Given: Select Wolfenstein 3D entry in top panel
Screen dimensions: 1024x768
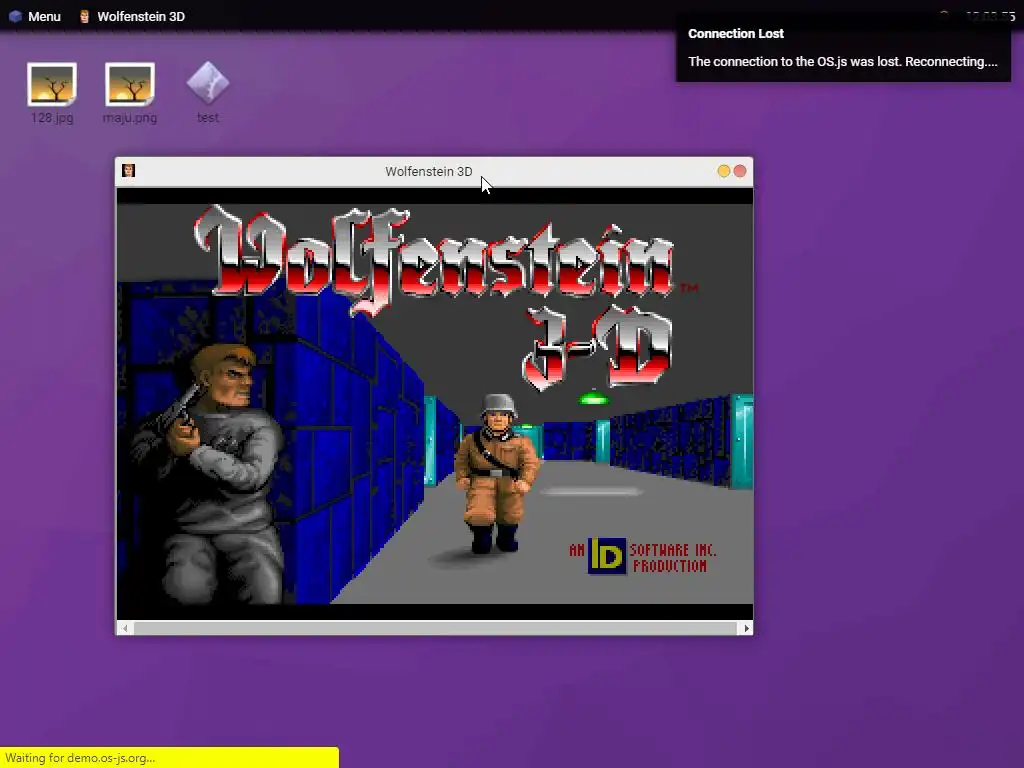Looking at the screenshot, I should 132,16.
